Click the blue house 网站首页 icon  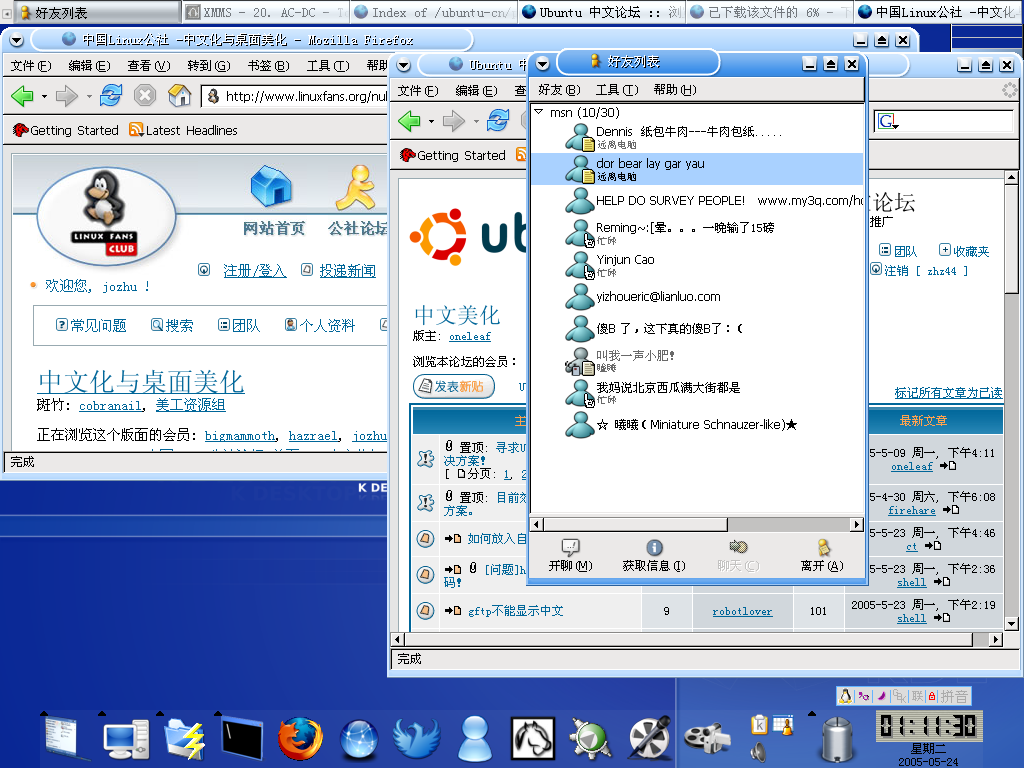coord(272,187)
